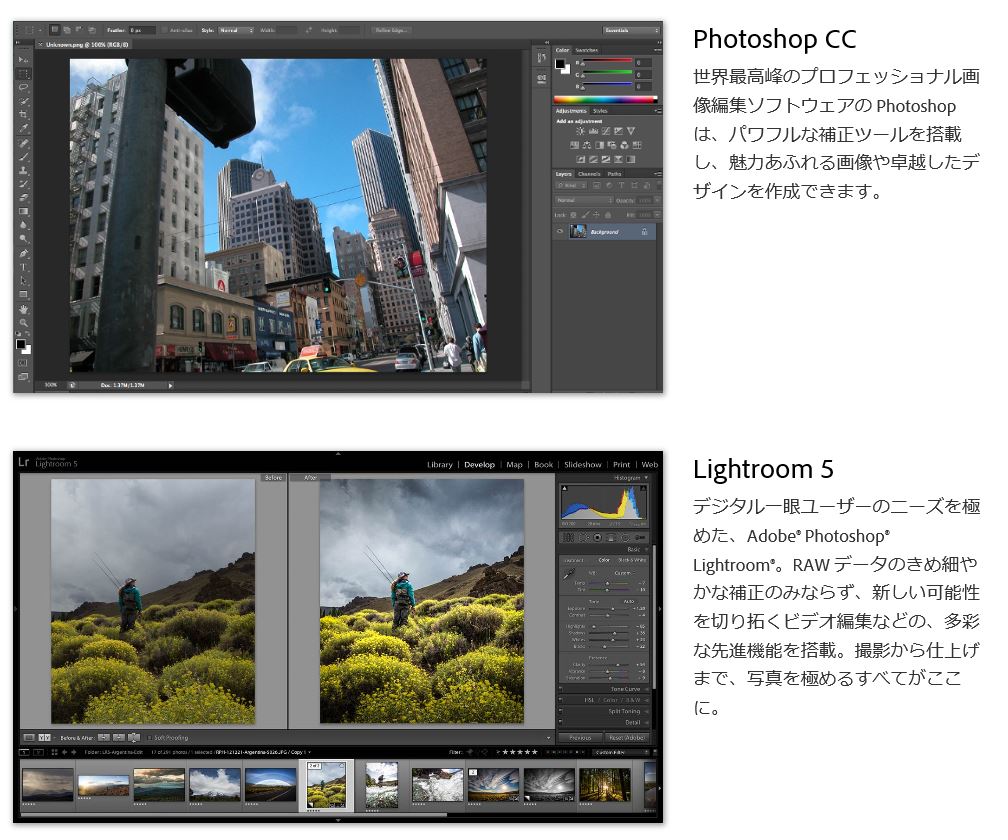1008x840 pixels.
Task: Toggle the Lock all icon in Layers panel
Action: 608,215
